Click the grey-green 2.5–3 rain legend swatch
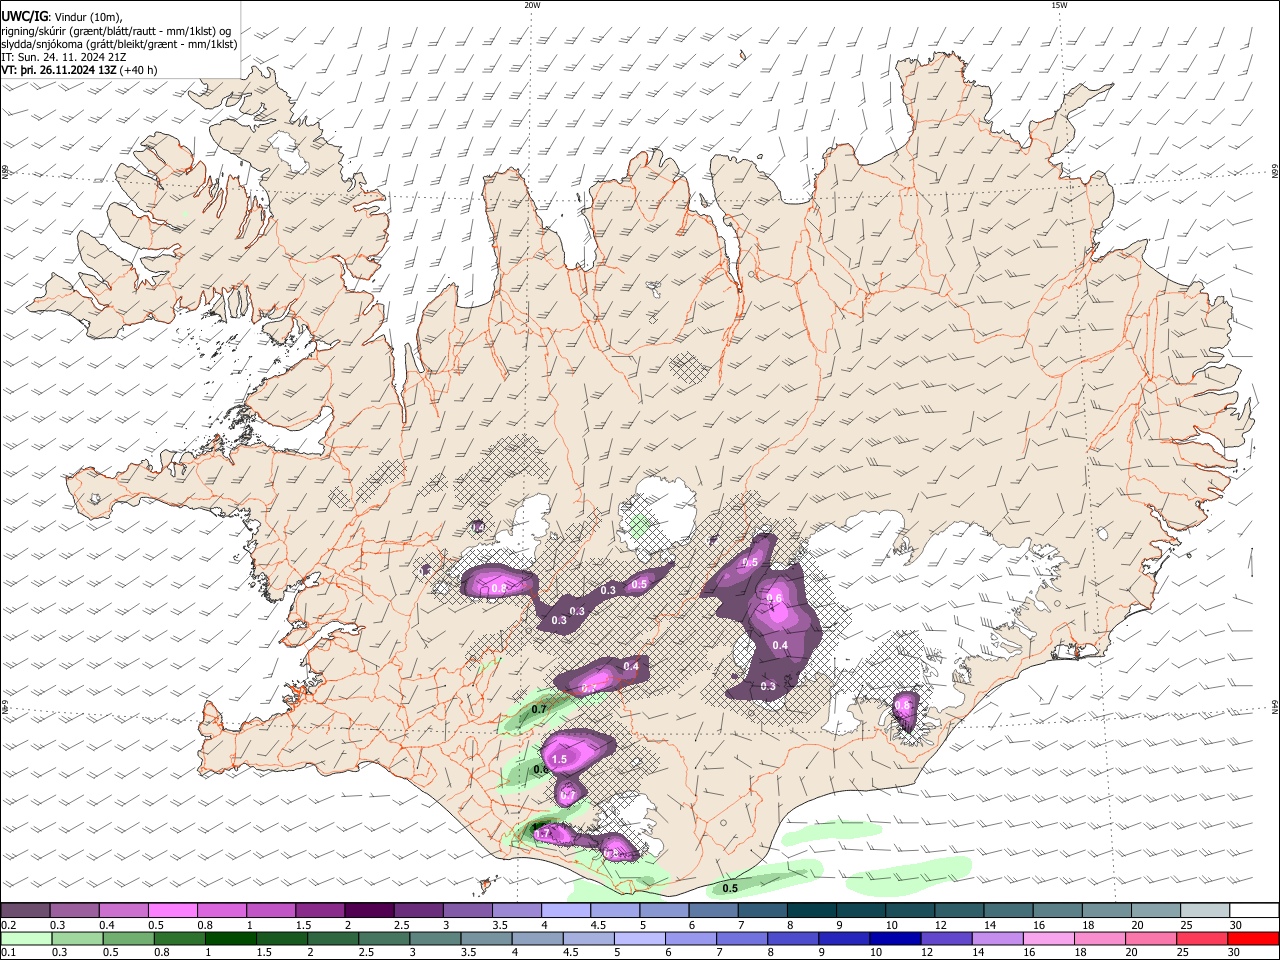Viewport: 1280px width, 960px height. 383,938
